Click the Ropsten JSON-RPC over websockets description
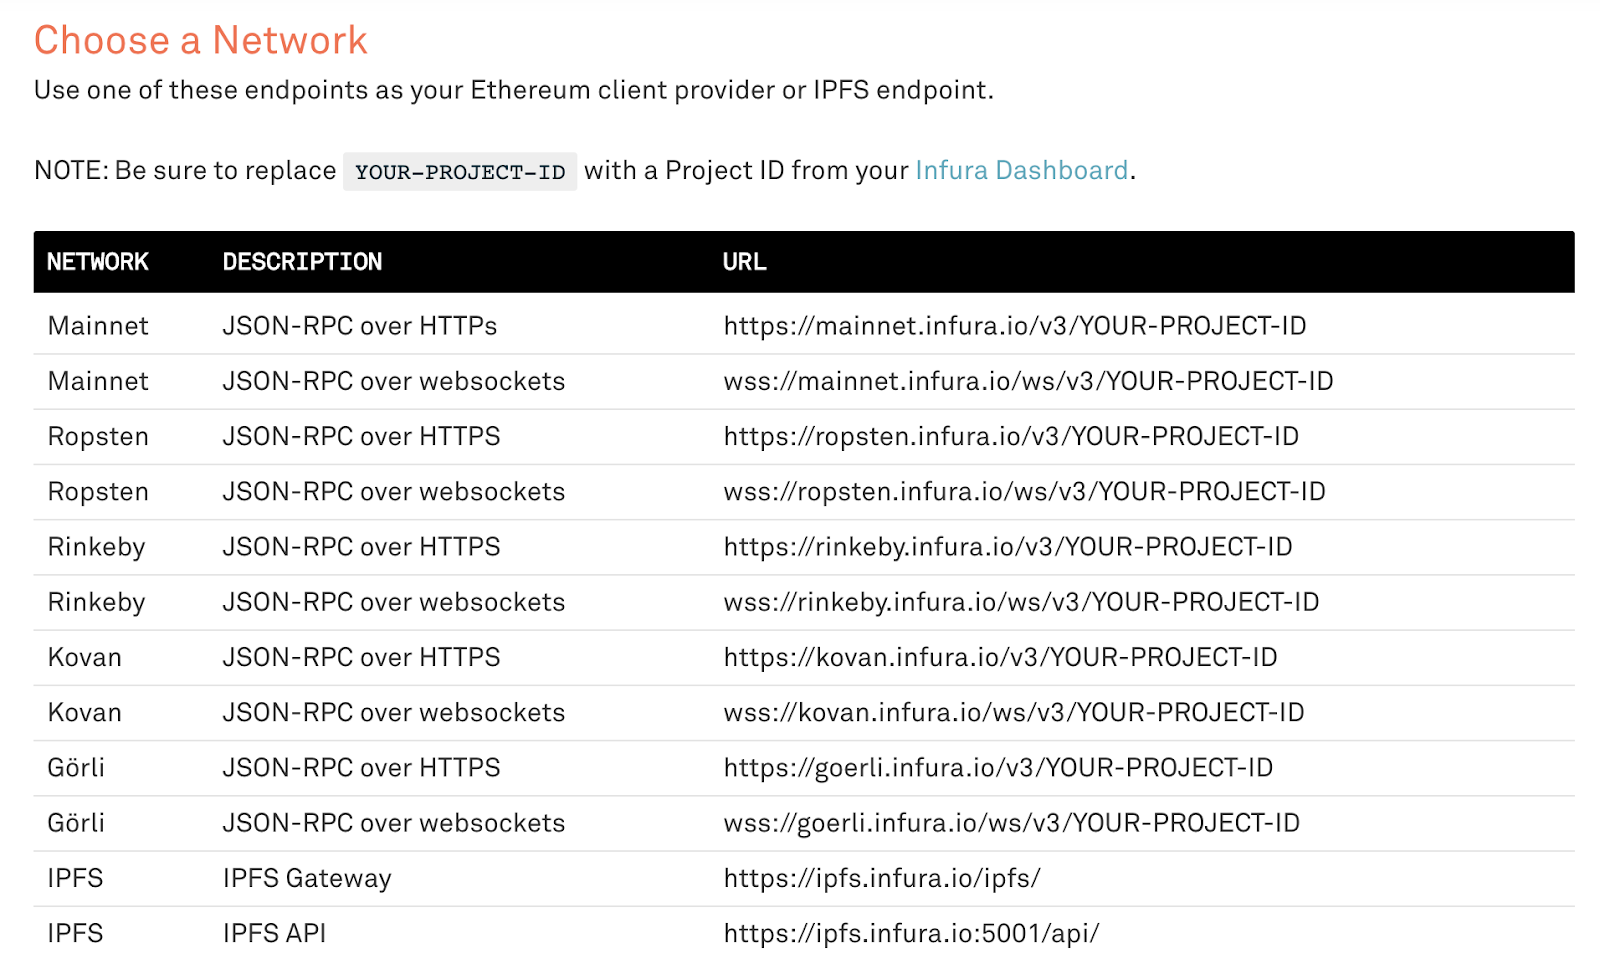This screenshot has width=1600, height=964. (x=394, y=491)
